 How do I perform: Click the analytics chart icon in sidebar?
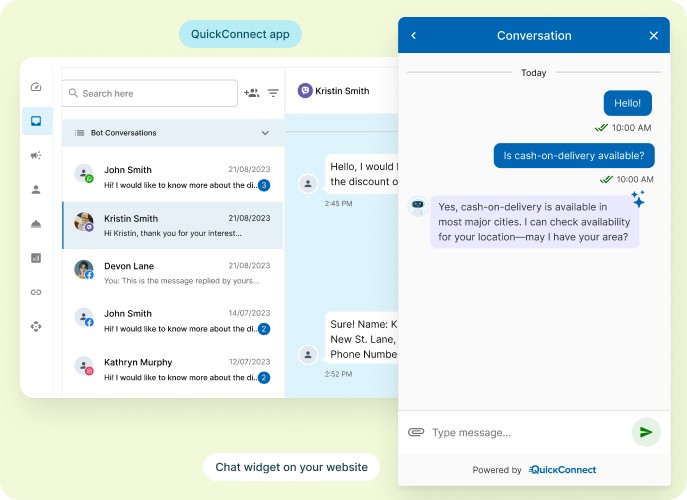click(36, 258)
